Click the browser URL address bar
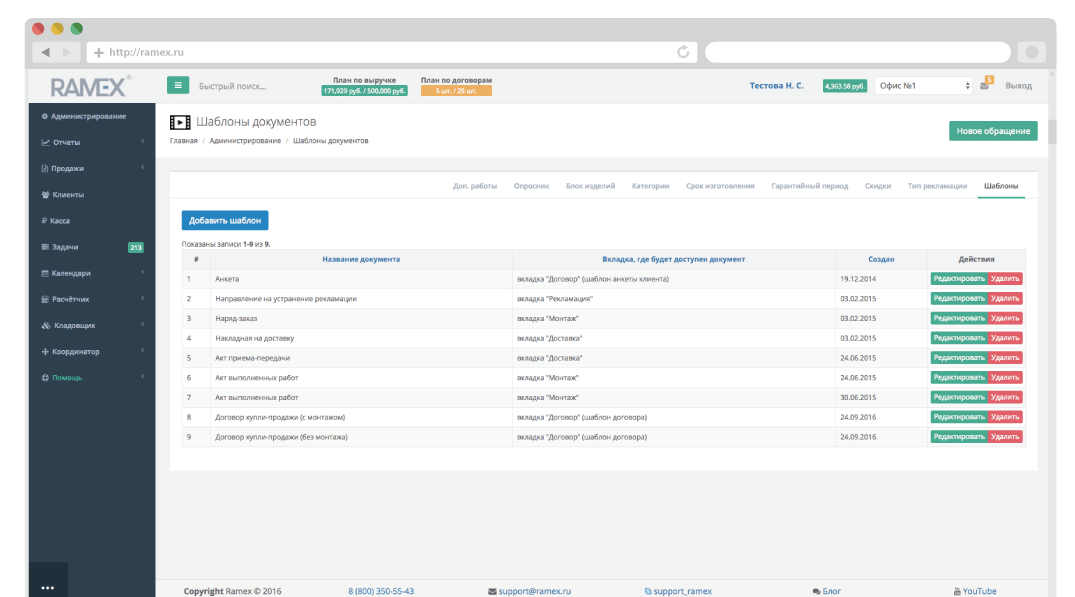The height and width of the screenshot is (597, 1075). point(391,52)
